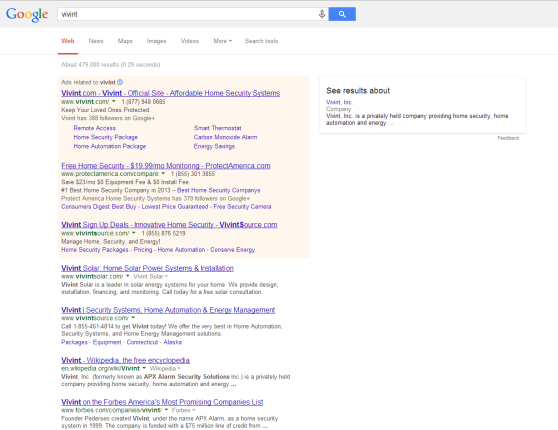Open dropdown arrow beside organic vivintsource.com result

(133, 318)
